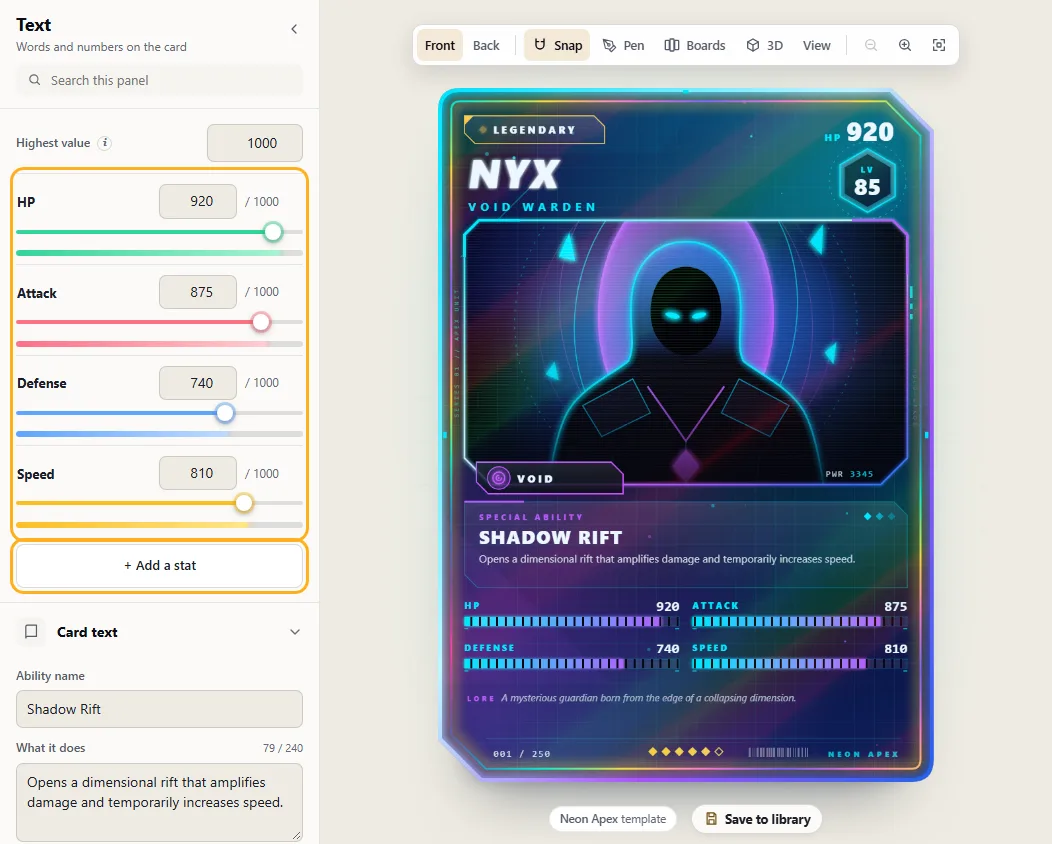Click Add a stat button

(x=160, y=566)
